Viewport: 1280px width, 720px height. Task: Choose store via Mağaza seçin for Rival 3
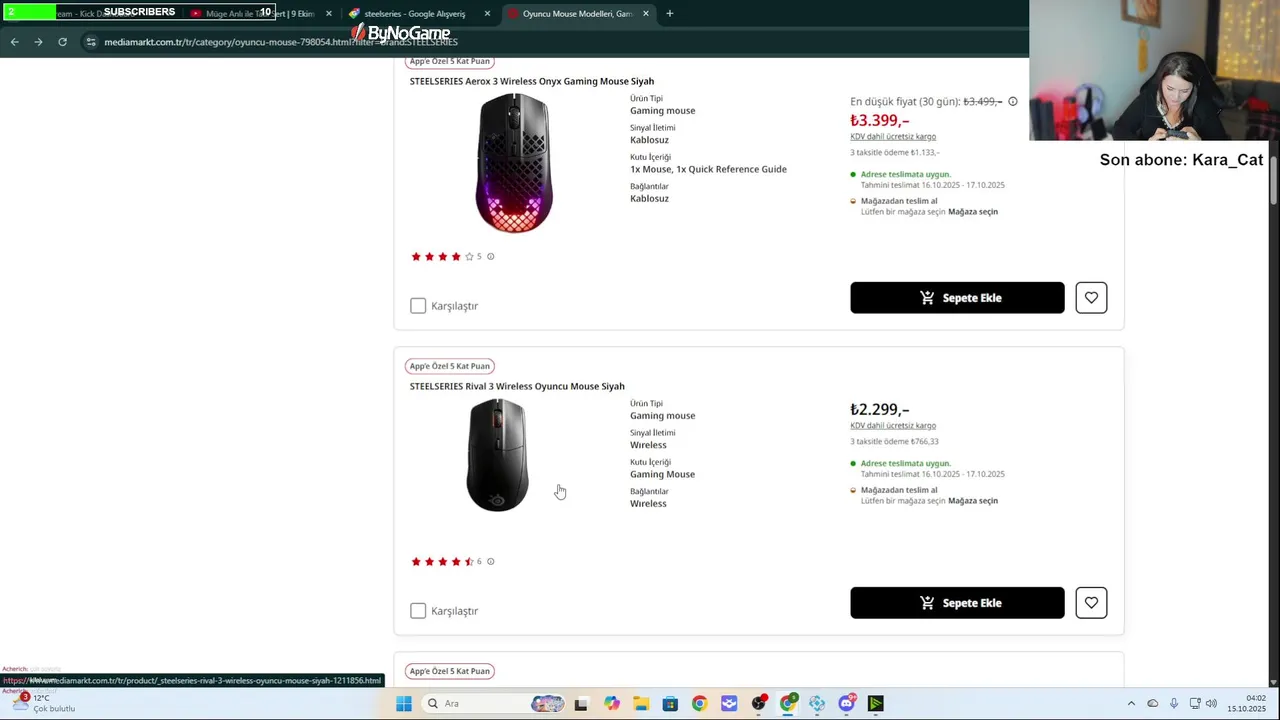[x=973, y=501]
